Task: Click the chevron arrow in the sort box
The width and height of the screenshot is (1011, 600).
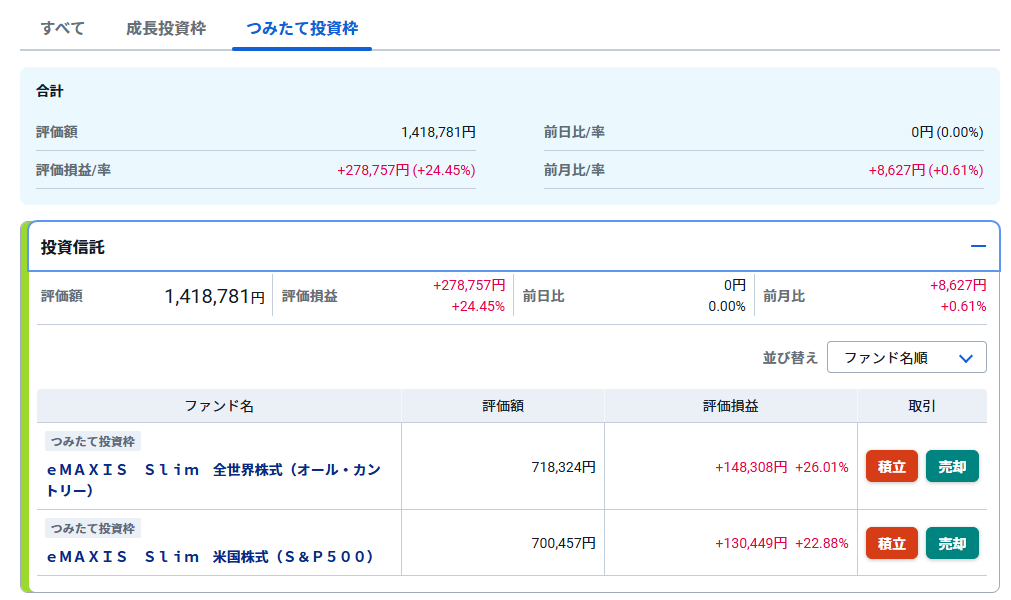Action: tap(965, 358)
